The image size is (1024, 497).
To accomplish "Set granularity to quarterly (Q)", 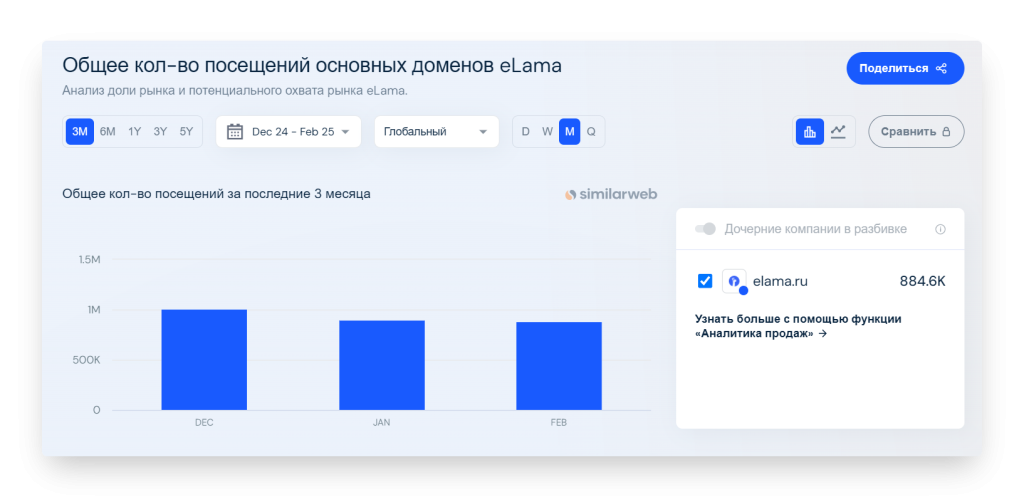I will click(591, 131).
